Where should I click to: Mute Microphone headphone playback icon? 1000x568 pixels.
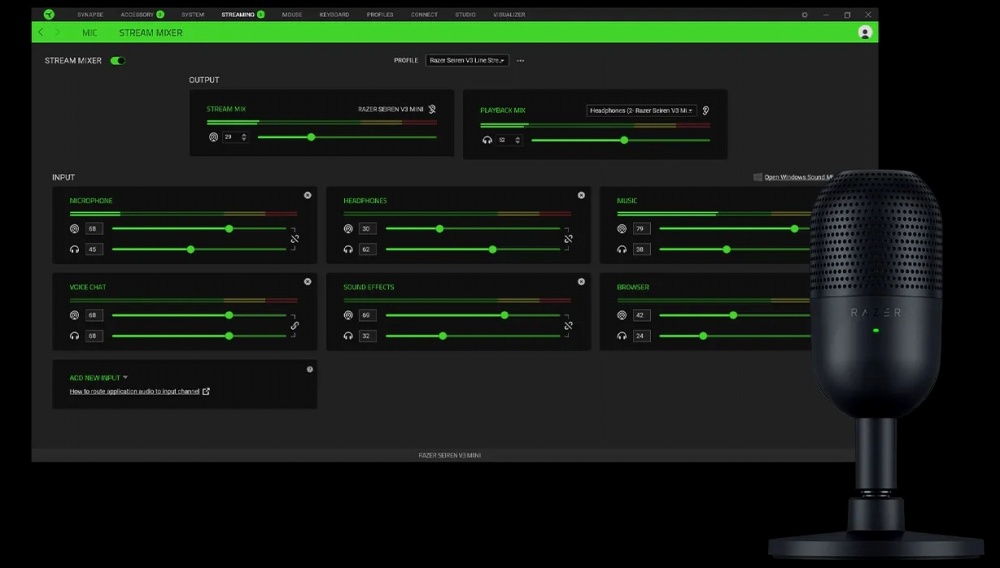(75, 249)
